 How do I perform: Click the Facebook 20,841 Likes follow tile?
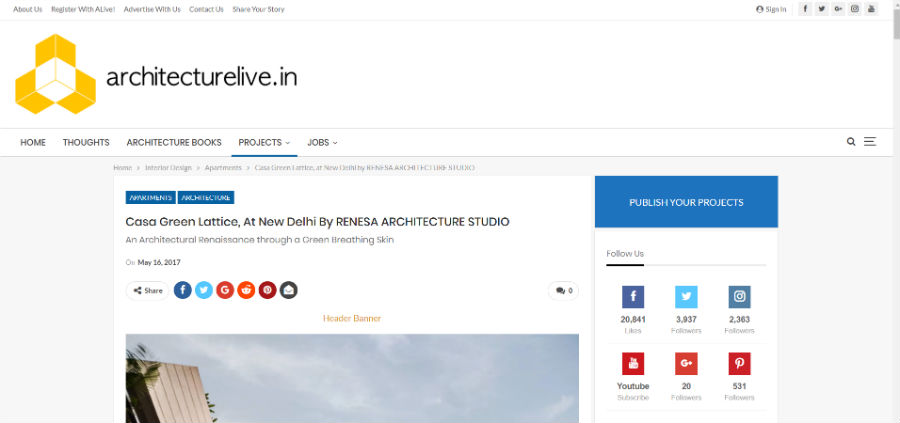(633, 310)
